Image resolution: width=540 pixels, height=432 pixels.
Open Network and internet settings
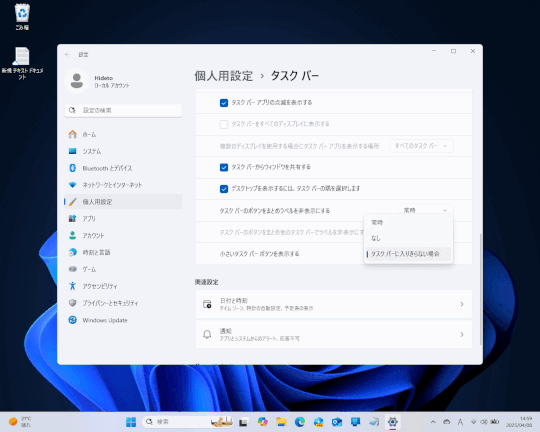pos(123,185)
